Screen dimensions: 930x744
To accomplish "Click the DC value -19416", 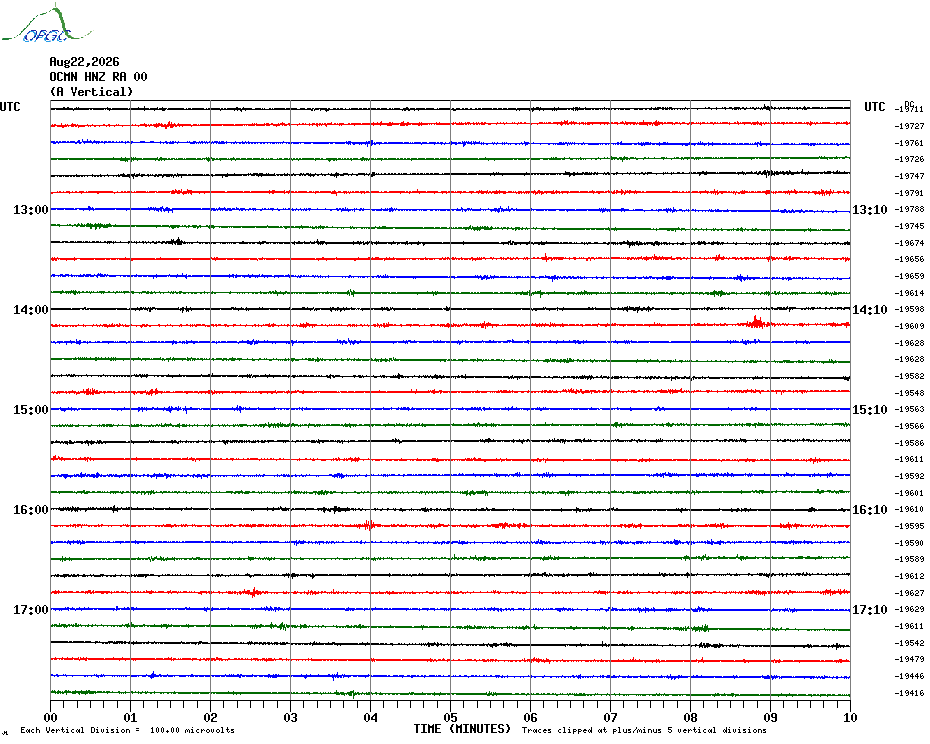I will pos(909,693).
